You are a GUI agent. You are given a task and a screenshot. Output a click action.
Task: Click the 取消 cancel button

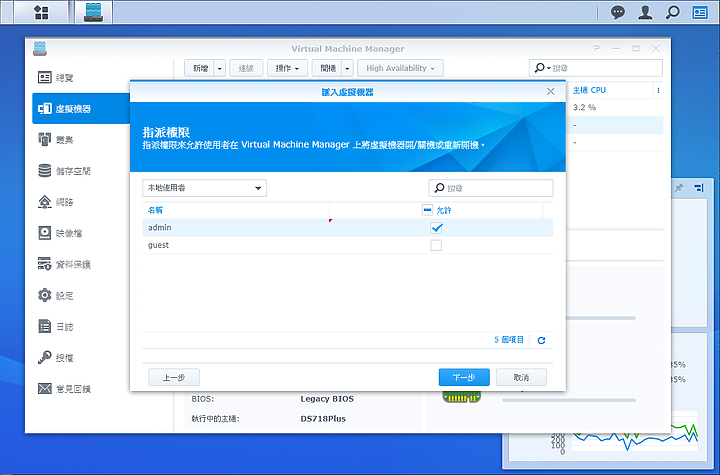click(x=521, y=377)
